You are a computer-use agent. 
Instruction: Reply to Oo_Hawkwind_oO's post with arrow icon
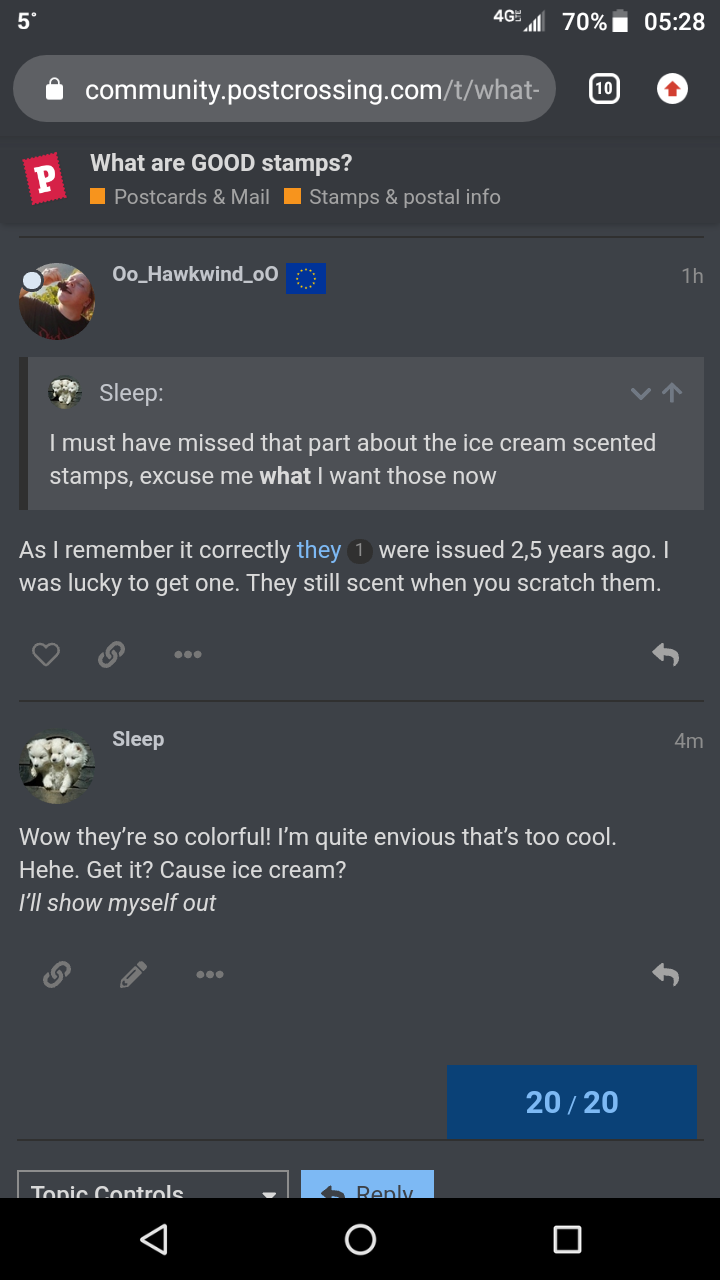665,655
